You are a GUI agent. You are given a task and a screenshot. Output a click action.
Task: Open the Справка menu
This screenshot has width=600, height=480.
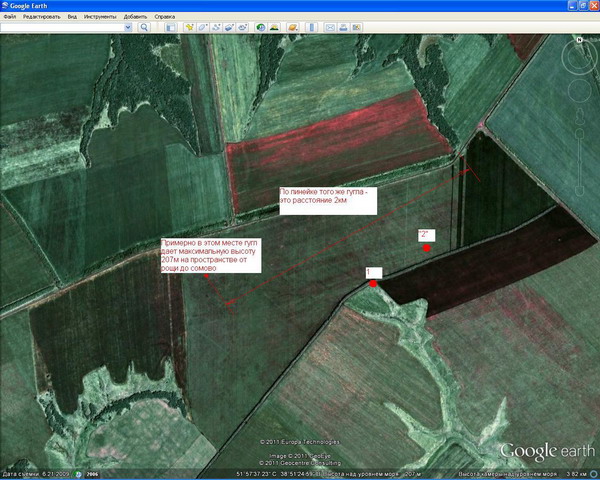click(164, 17)
